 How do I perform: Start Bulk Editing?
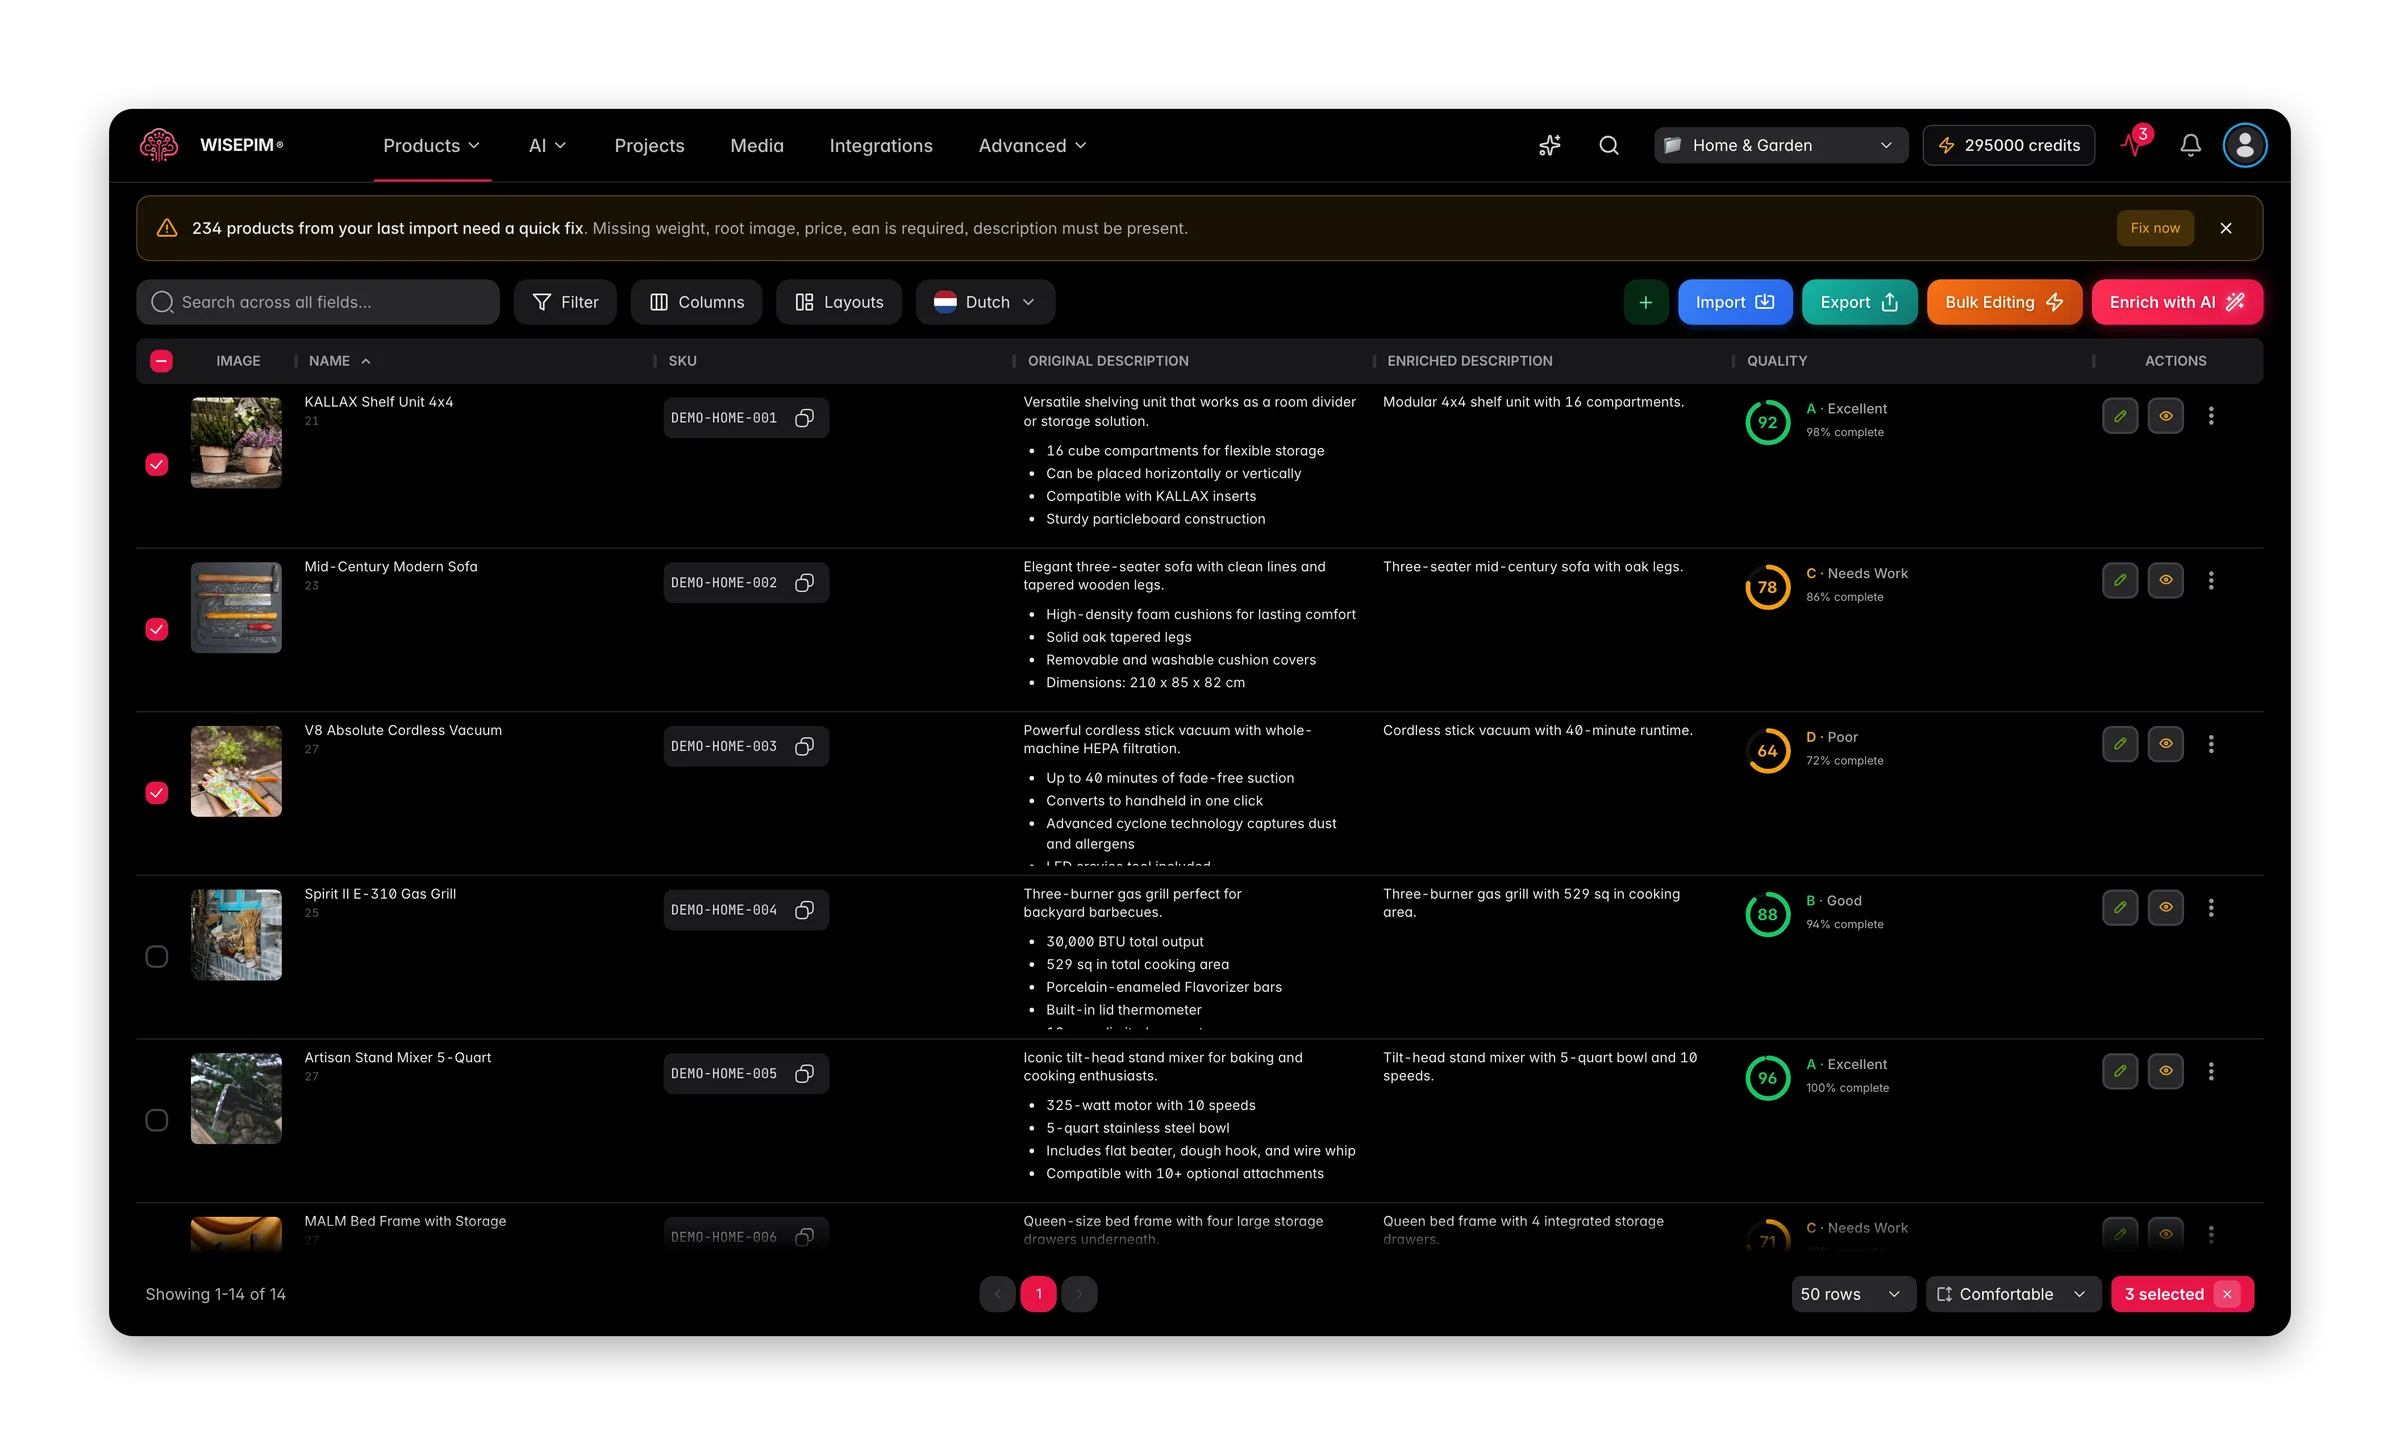[2004, 302]
